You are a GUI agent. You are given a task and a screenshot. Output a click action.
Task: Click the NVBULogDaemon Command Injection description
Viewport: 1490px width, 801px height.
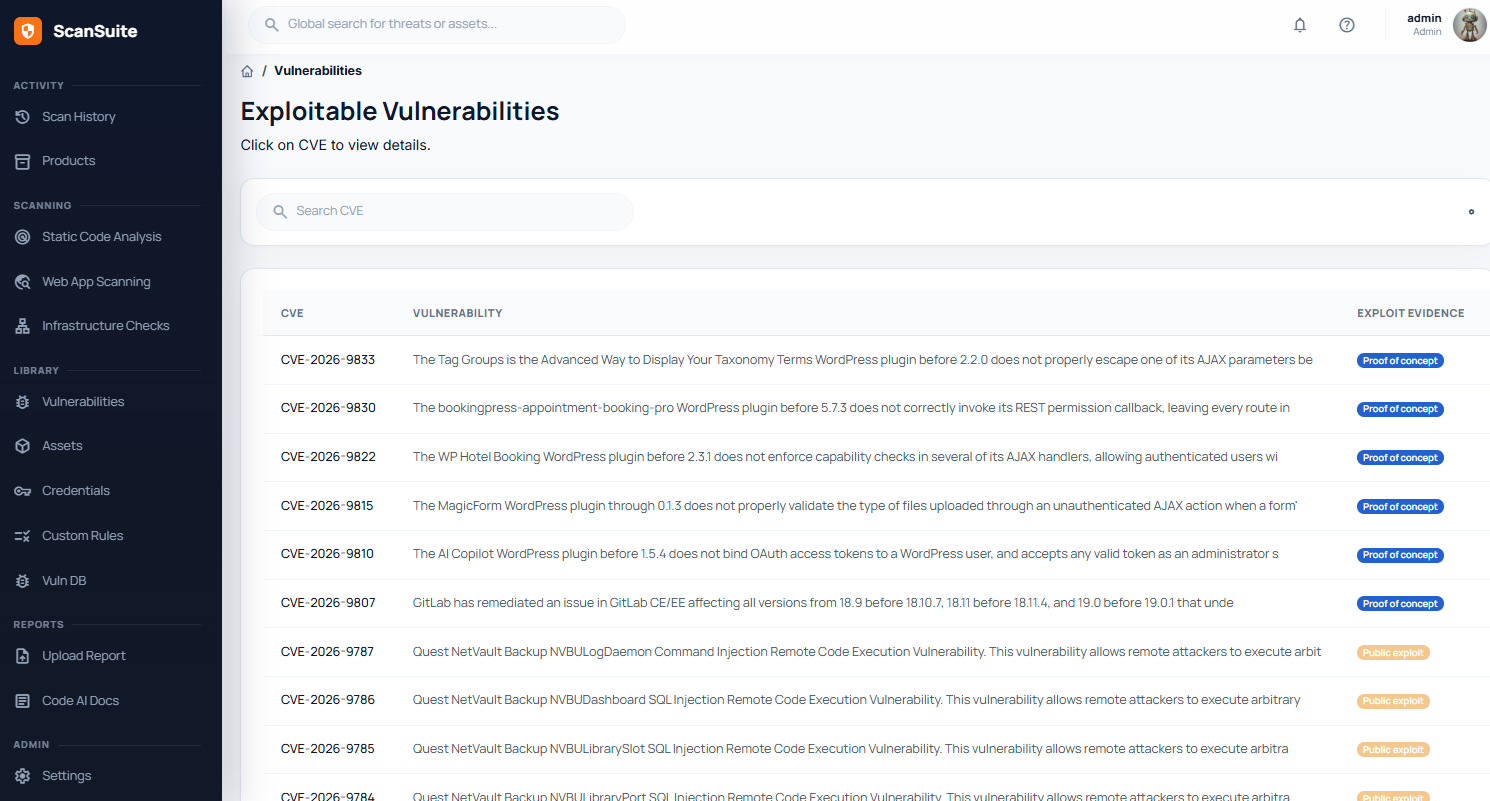[x=867, y=652]
